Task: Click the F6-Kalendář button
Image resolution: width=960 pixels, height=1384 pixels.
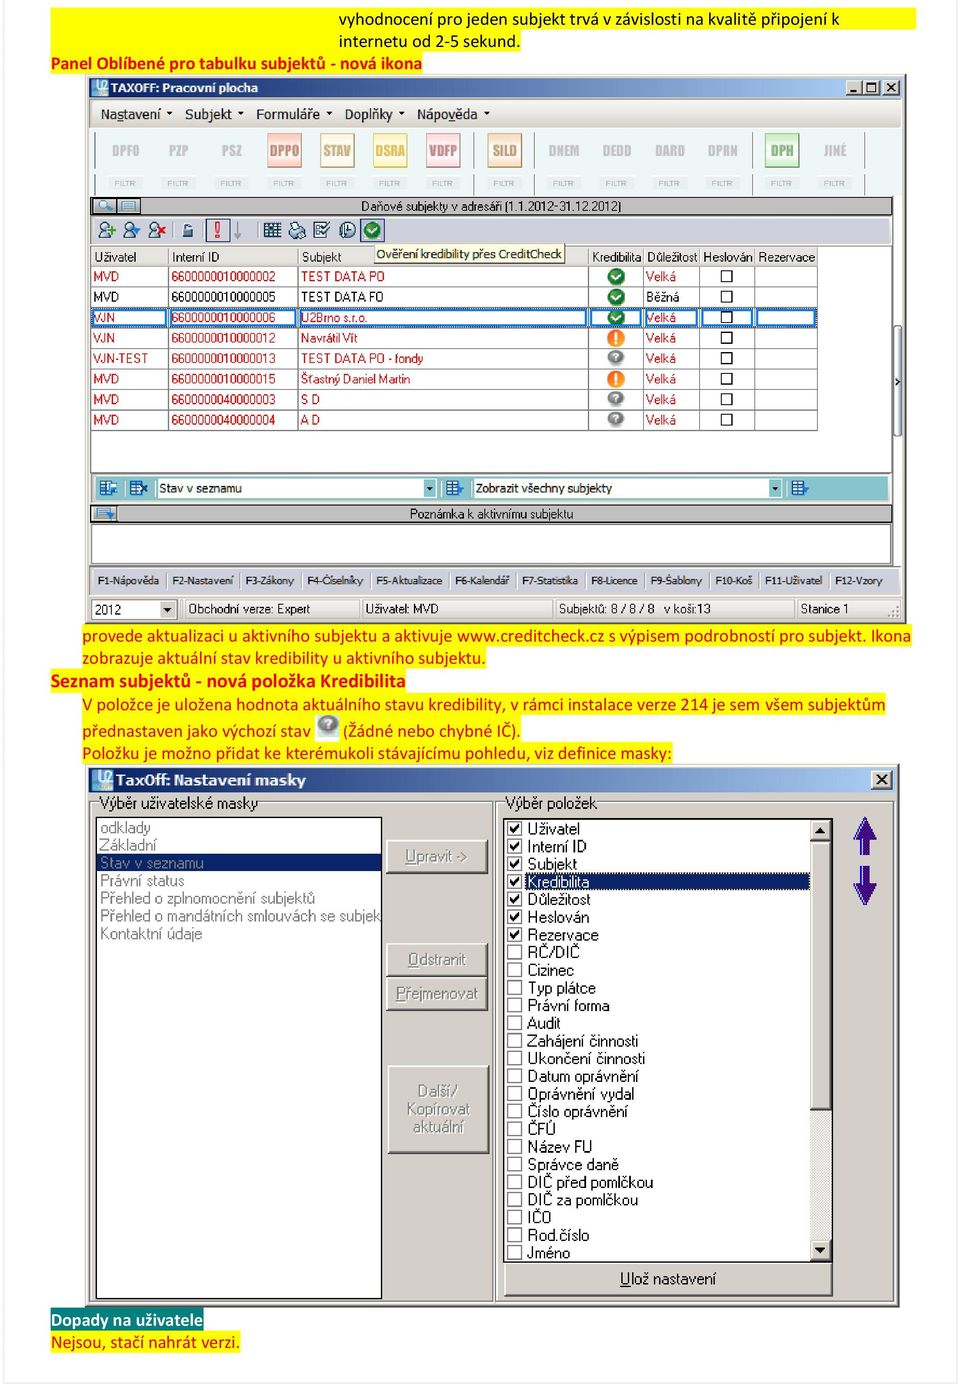Action: coord(482,580)
